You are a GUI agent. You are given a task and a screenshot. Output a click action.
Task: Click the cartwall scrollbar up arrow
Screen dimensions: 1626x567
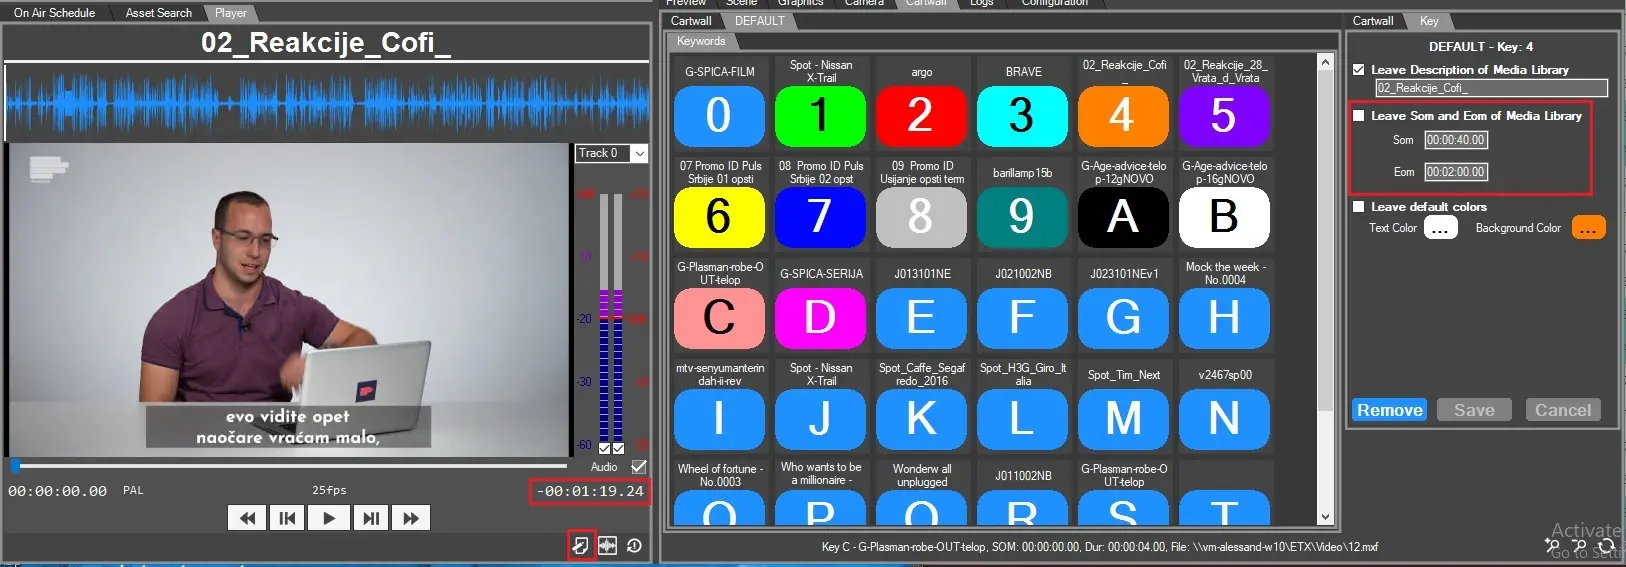pos(1326,62)
